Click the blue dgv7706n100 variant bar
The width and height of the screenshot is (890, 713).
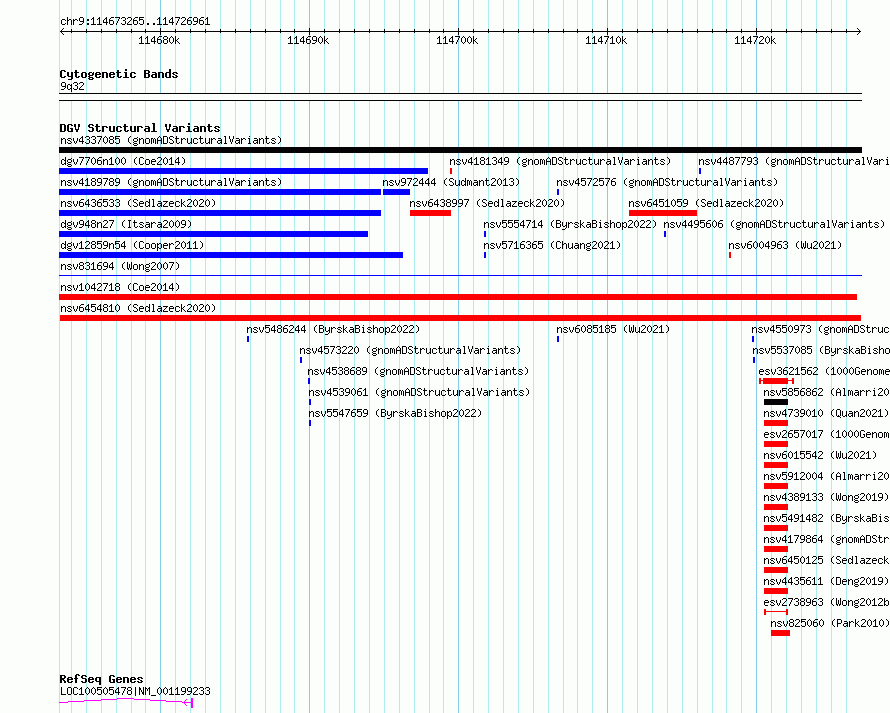(244, 171)
